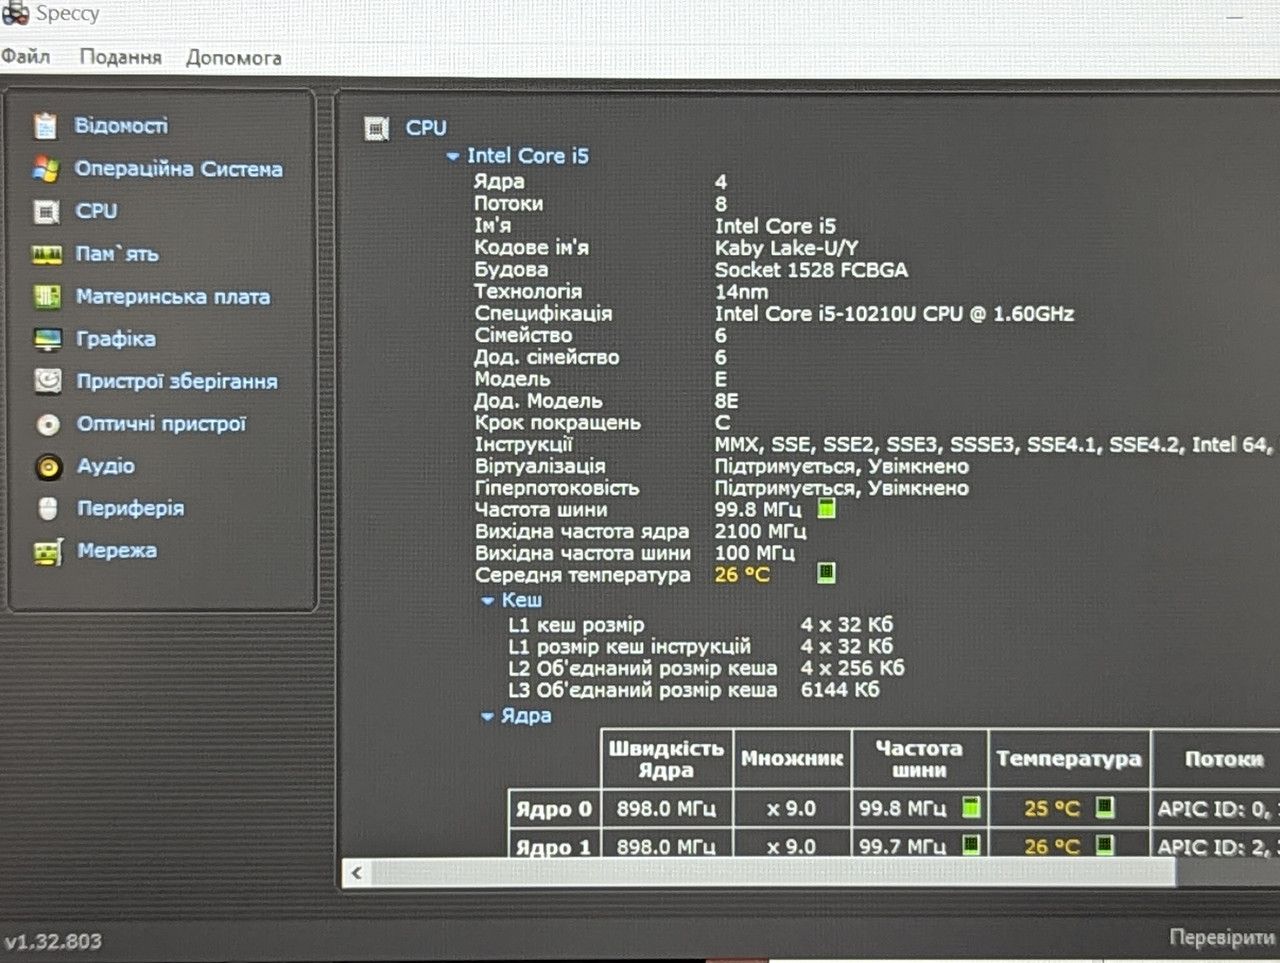View the Пристрої зберігання section
The width and height of the screenshot is (1280, 963).
(177, 381)
